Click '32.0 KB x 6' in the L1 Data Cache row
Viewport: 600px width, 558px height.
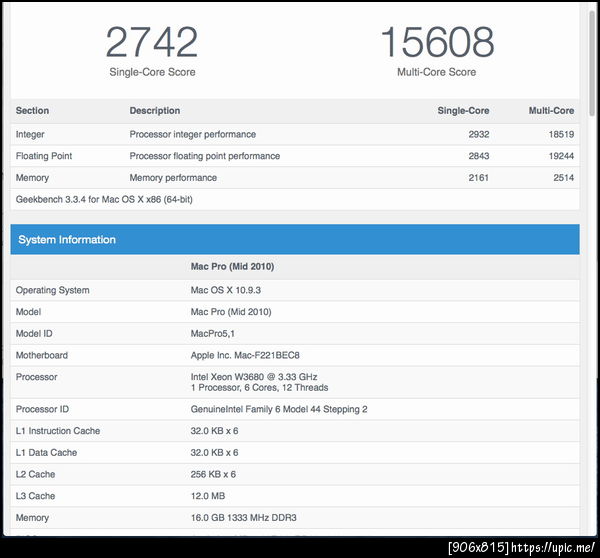click(x=214, y=452)
